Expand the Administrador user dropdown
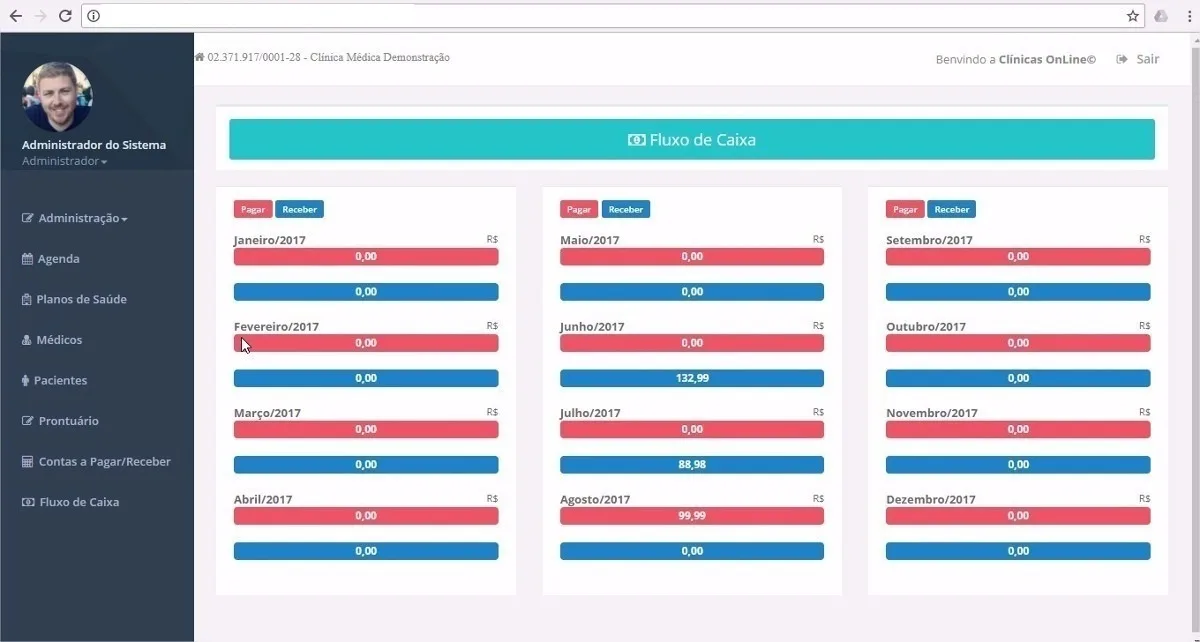Viewport: 1200px width, 642px height. point(64,161)
